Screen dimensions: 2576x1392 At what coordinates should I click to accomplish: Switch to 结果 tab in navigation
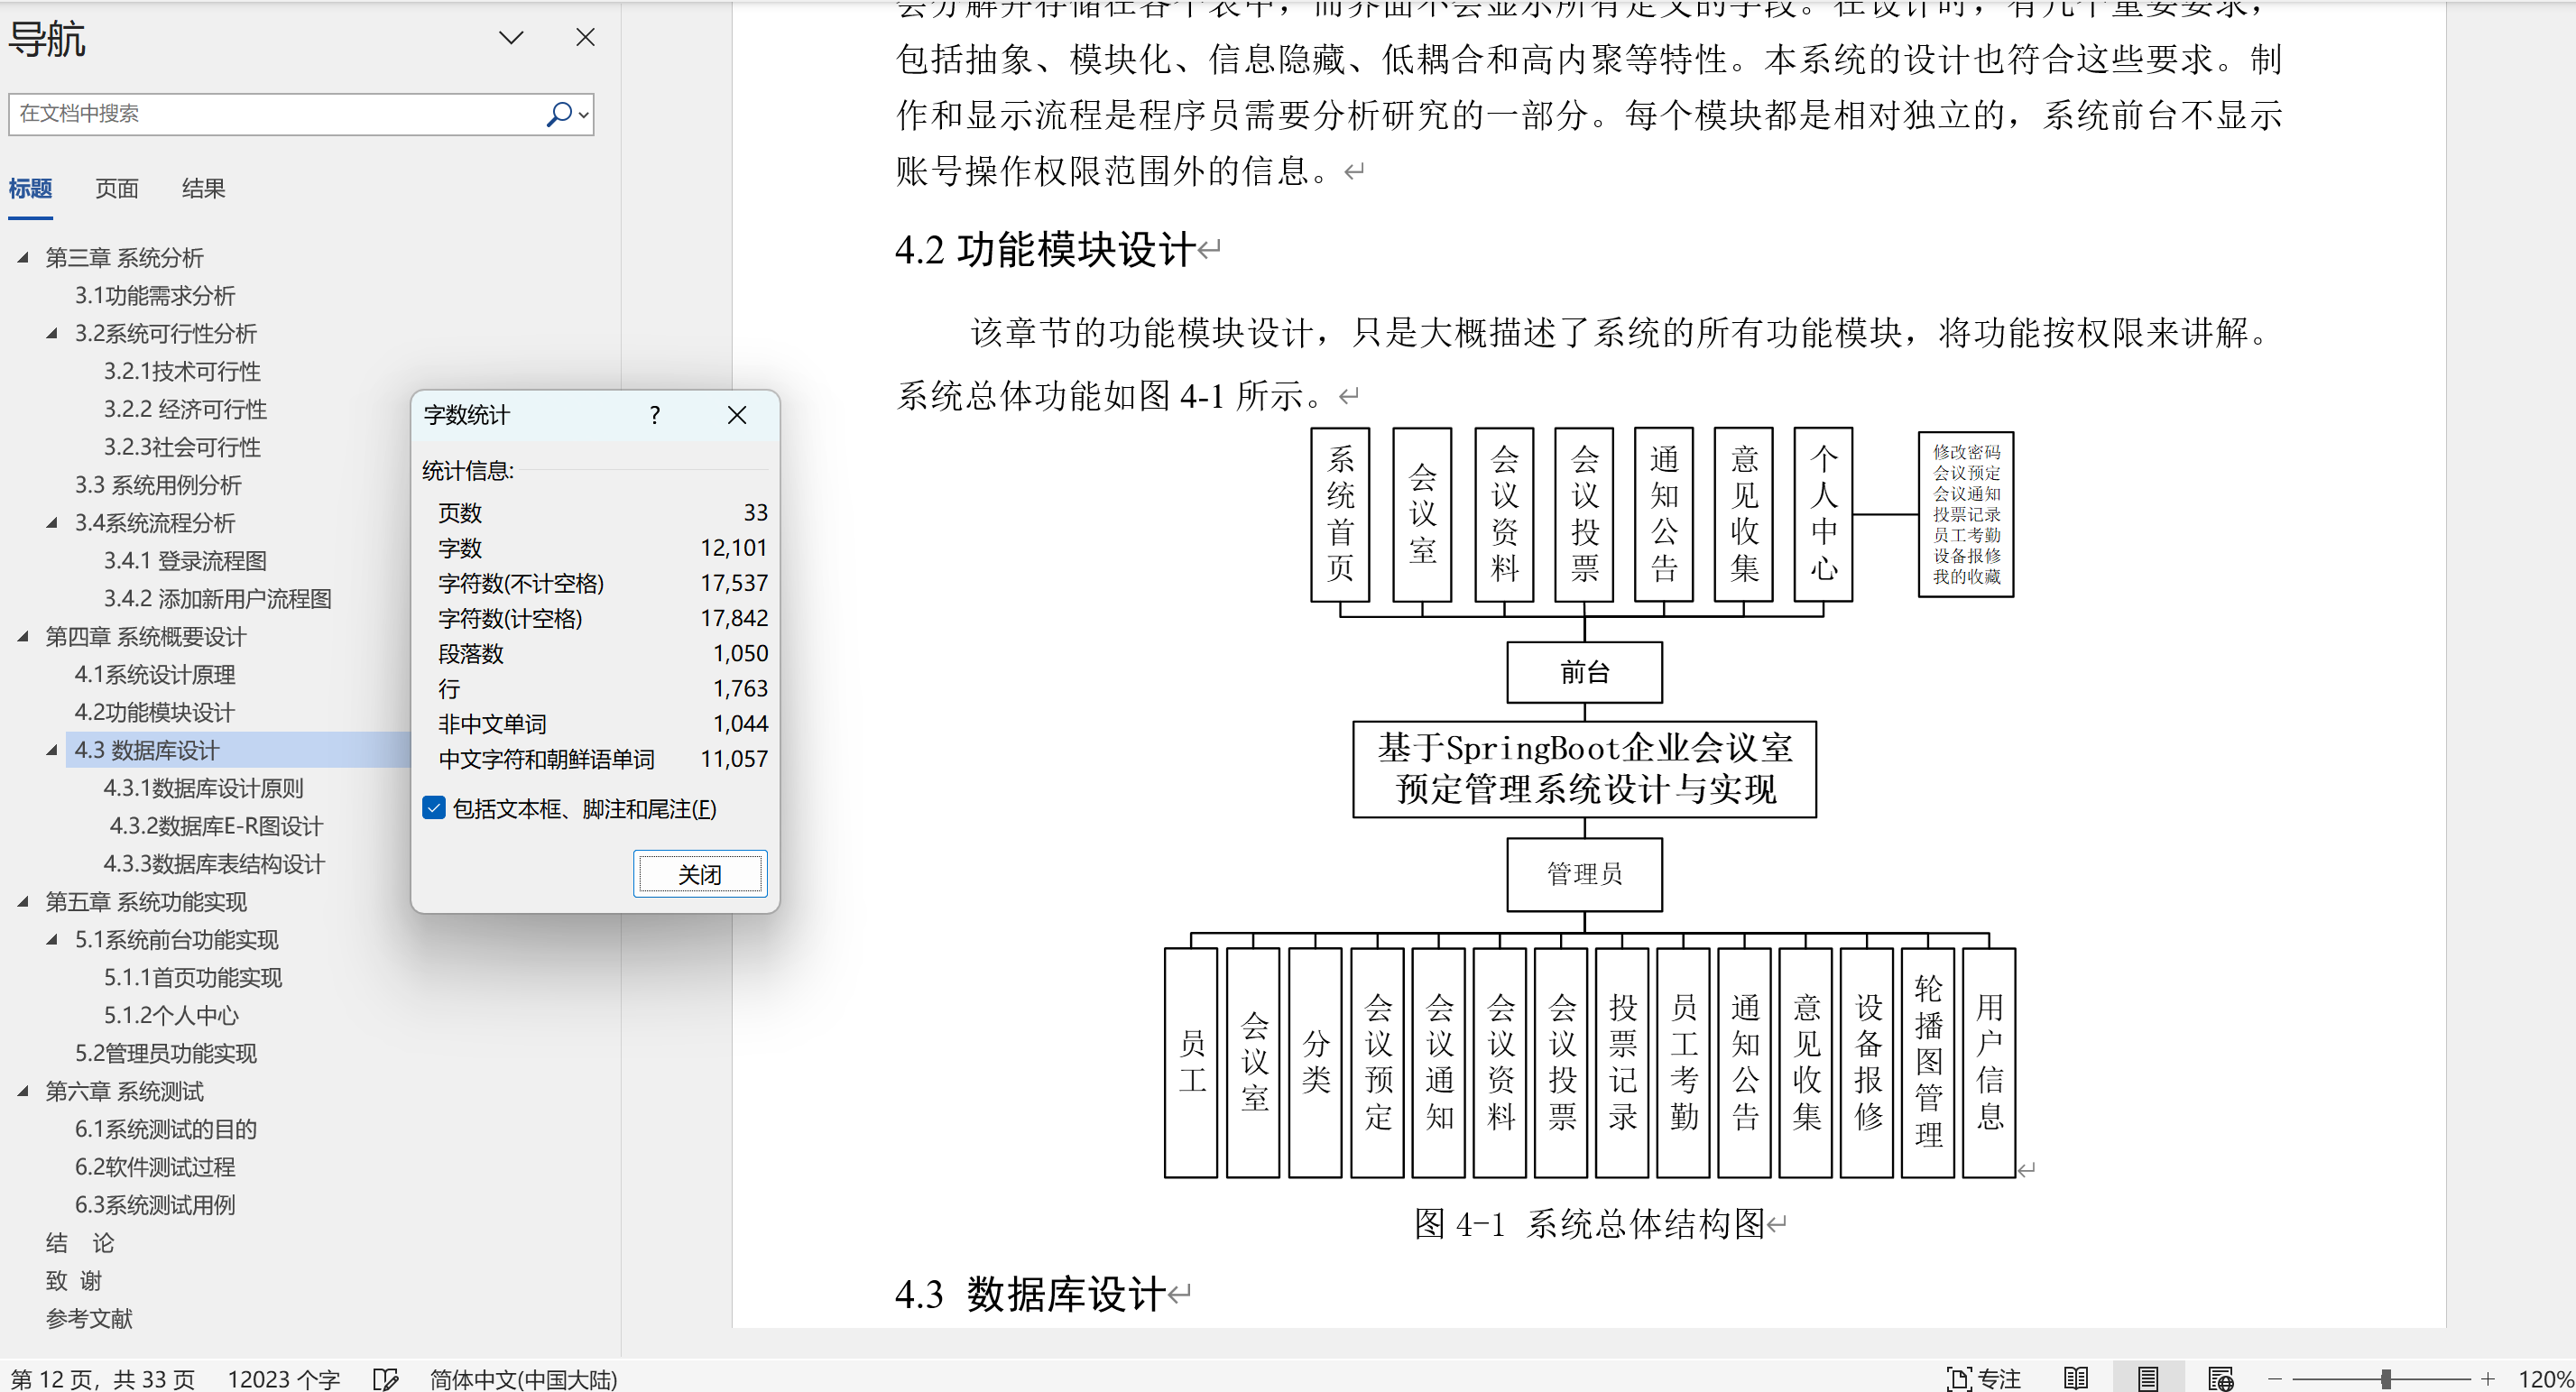(203, 188)
